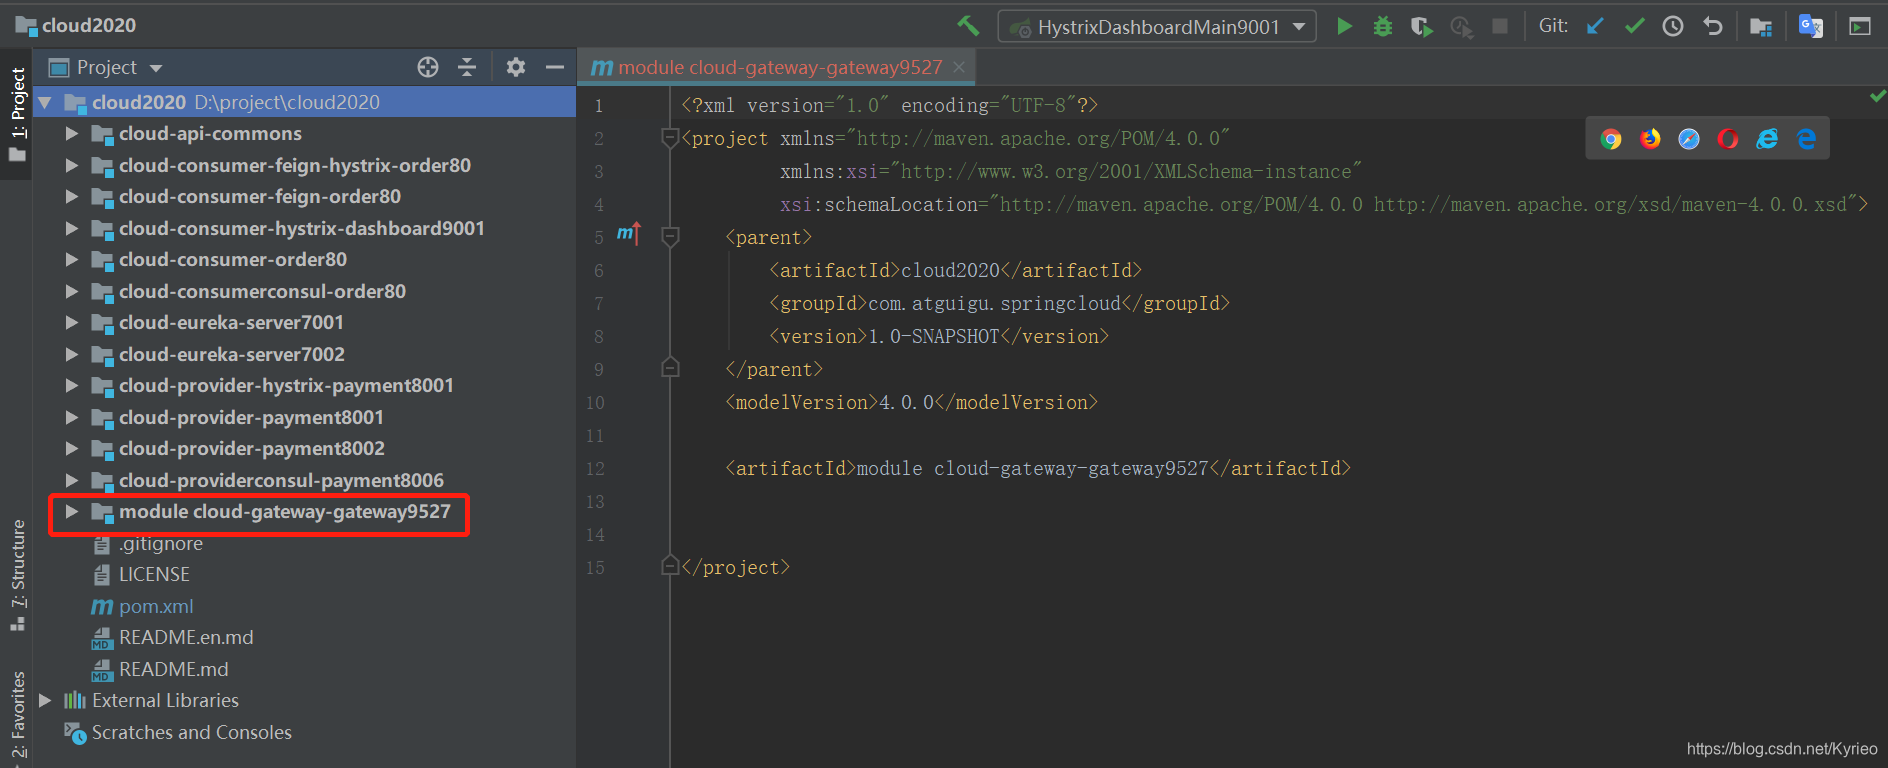Click the Build project hammer icon
The width and height of the screenshot is (1888, 768).
click(x=967, y=26)
